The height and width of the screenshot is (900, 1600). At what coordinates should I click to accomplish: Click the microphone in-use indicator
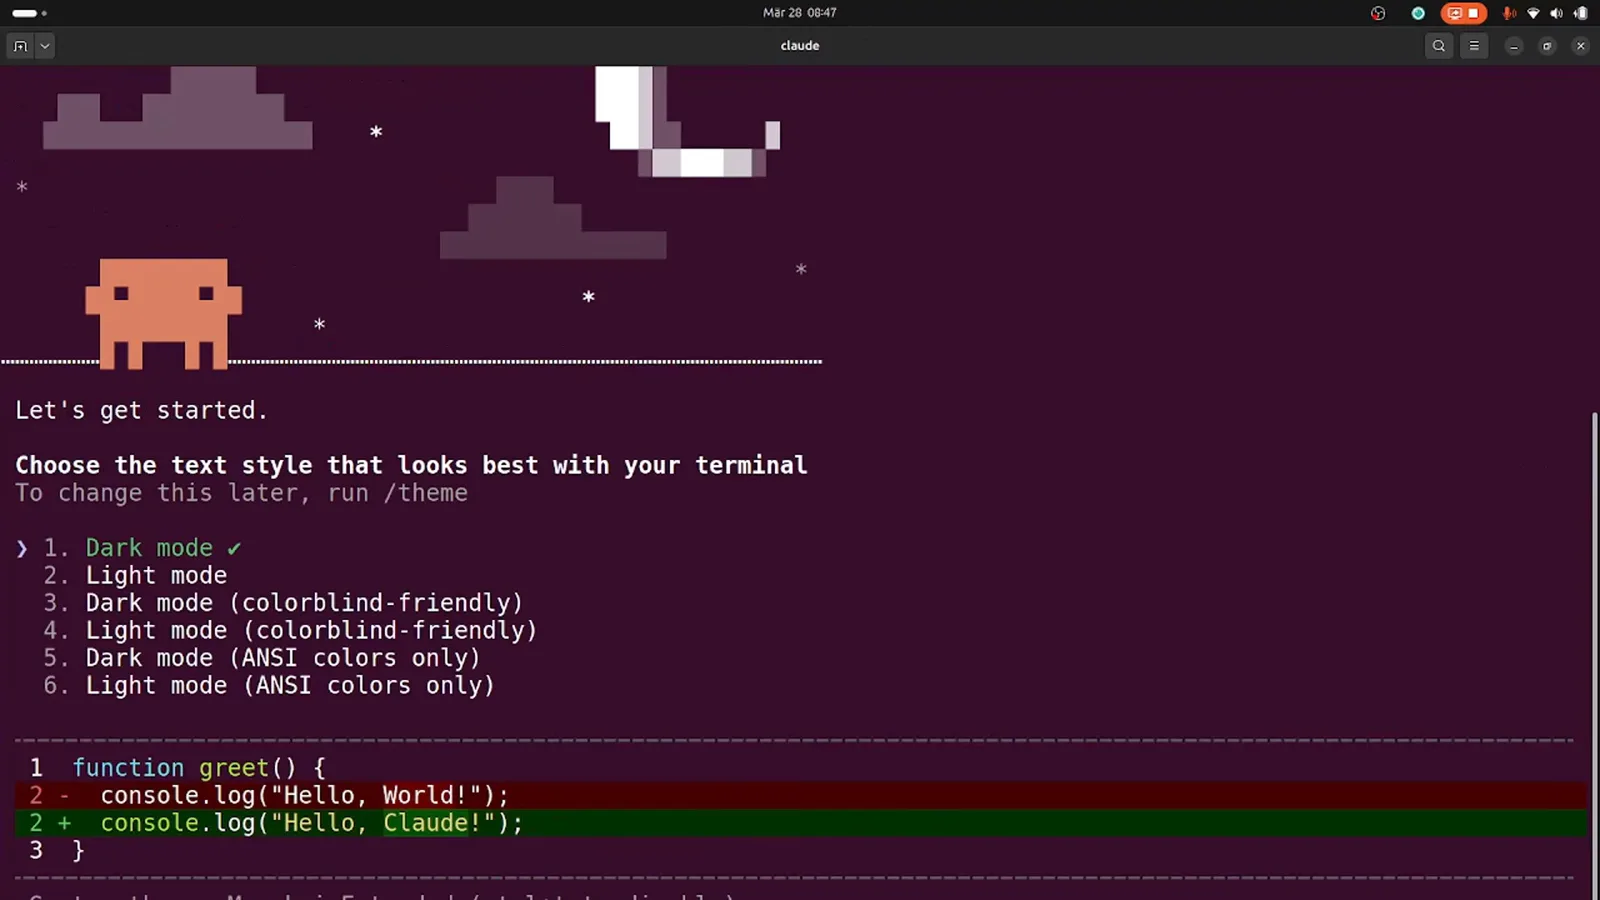(x=1509, y=13)
